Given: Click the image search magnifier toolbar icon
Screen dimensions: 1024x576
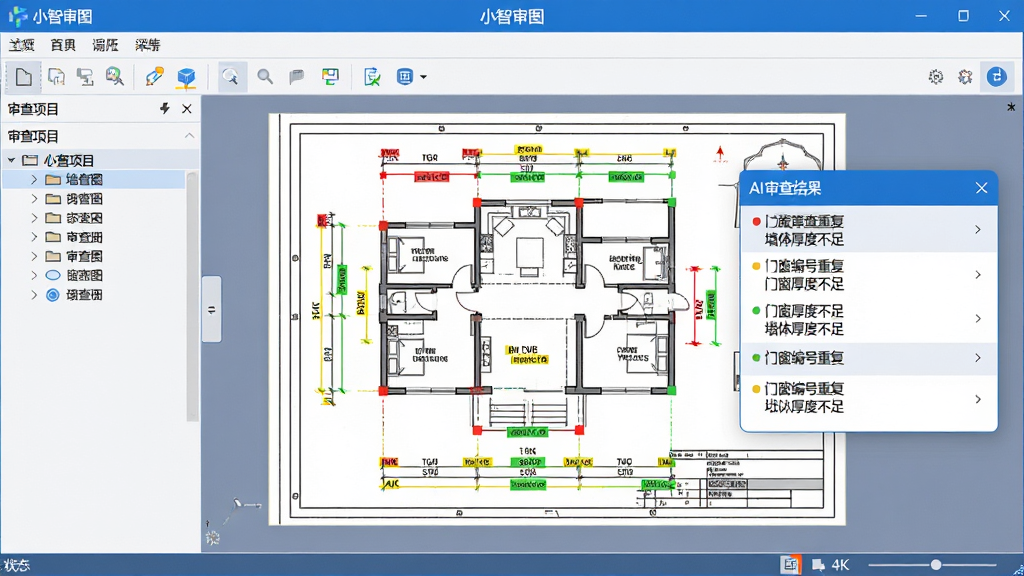Looking at the screenshot, I should tap(114, 77).
